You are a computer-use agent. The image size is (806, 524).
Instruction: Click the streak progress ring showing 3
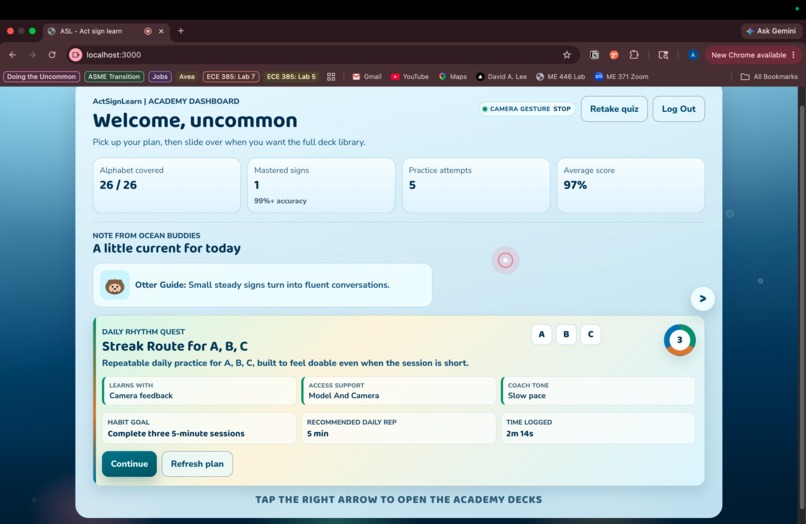pos(680,340)
